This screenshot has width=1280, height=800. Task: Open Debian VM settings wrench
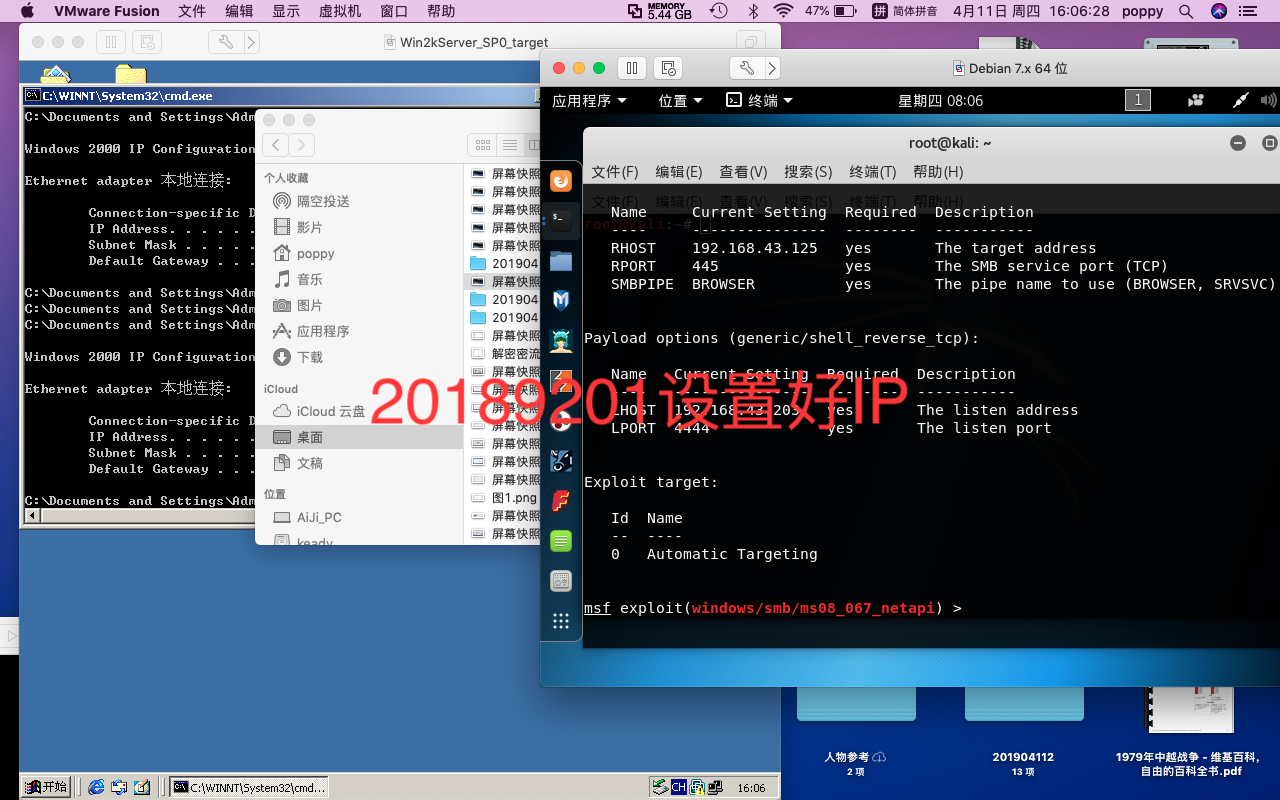click(747, 68)
